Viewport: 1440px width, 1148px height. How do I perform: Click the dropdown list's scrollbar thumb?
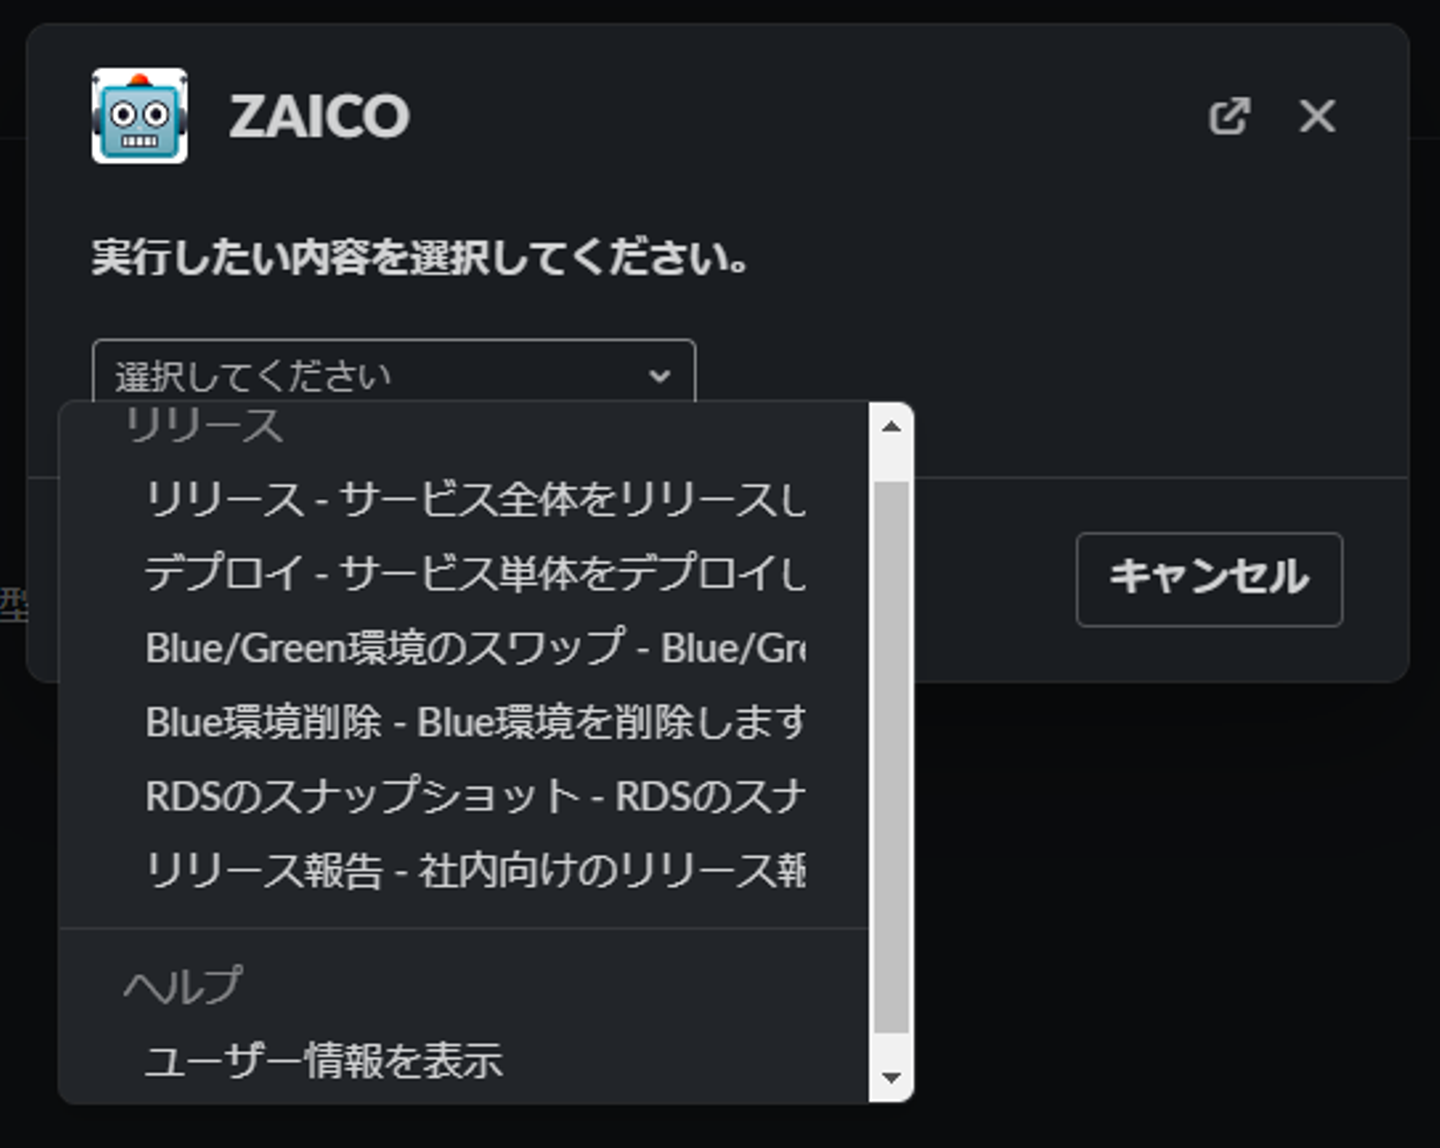891,756
